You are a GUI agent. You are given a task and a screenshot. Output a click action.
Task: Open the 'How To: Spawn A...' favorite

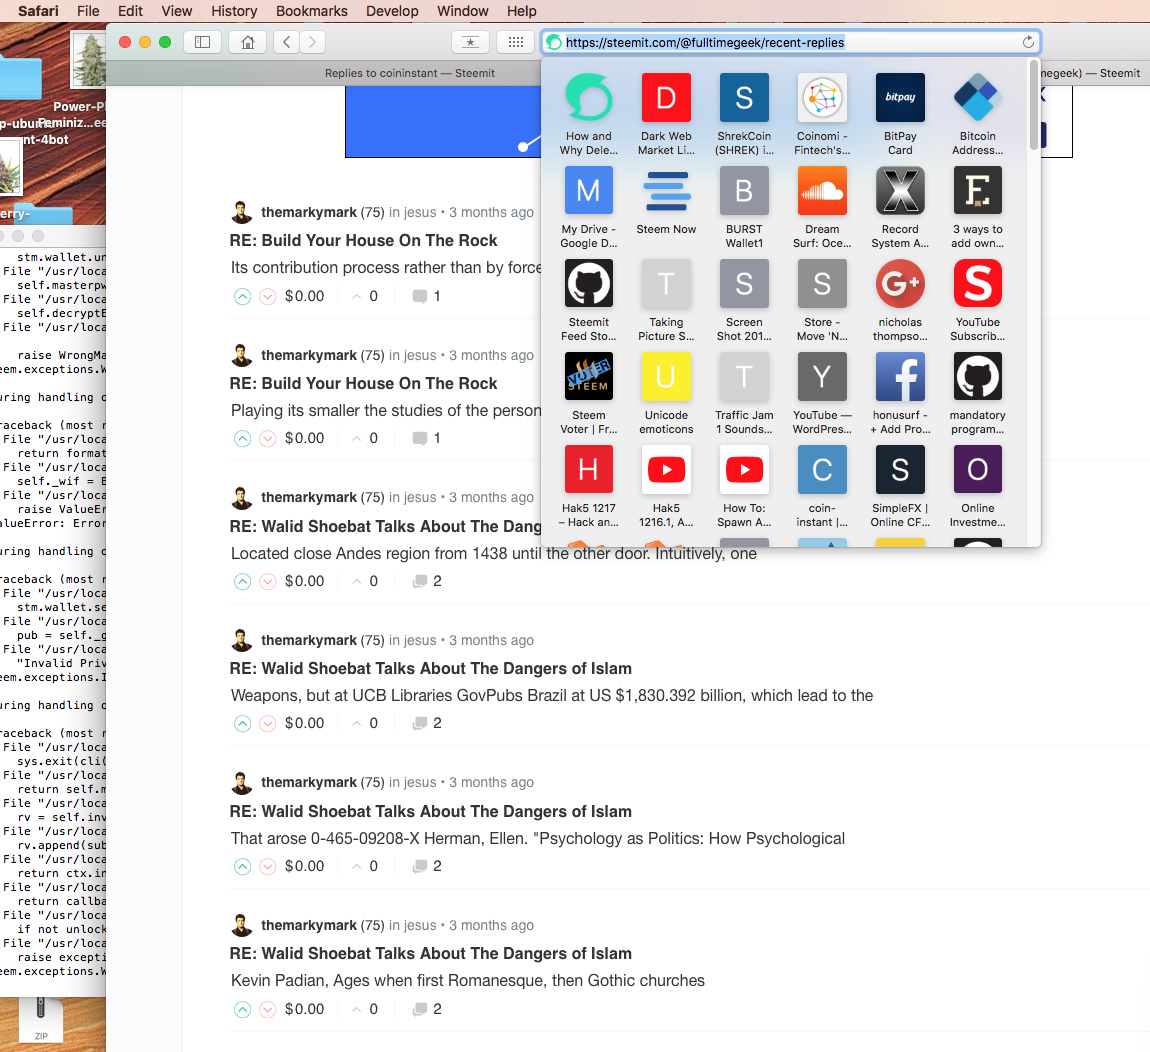pos(744,486)
